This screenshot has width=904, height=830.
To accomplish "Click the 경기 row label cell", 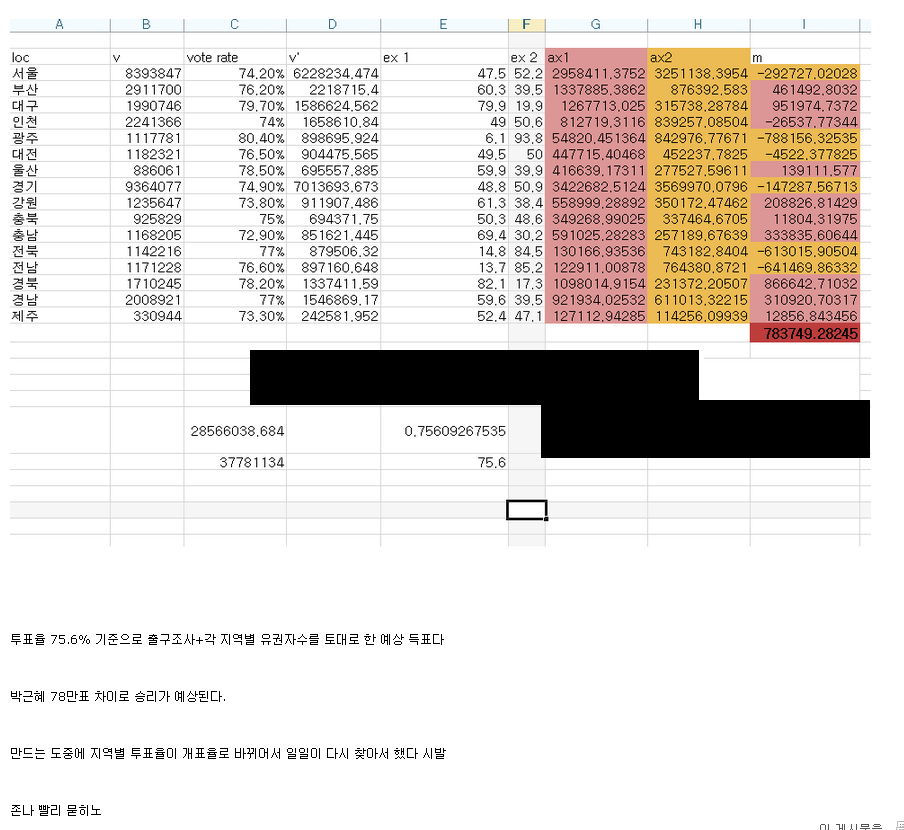I will (x=60, y=186).
